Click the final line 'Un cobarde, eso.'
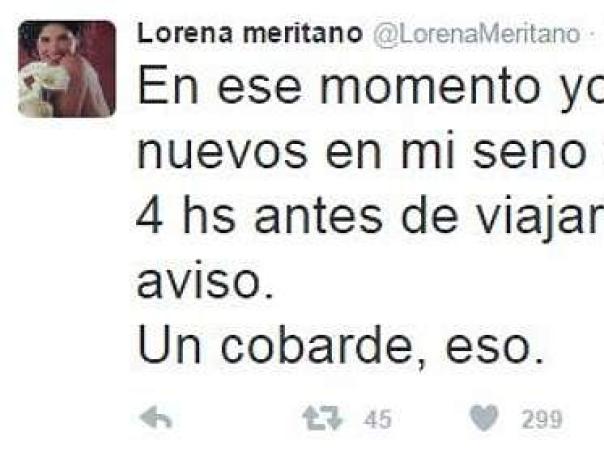604x453 pixels. tap(341, 346)
